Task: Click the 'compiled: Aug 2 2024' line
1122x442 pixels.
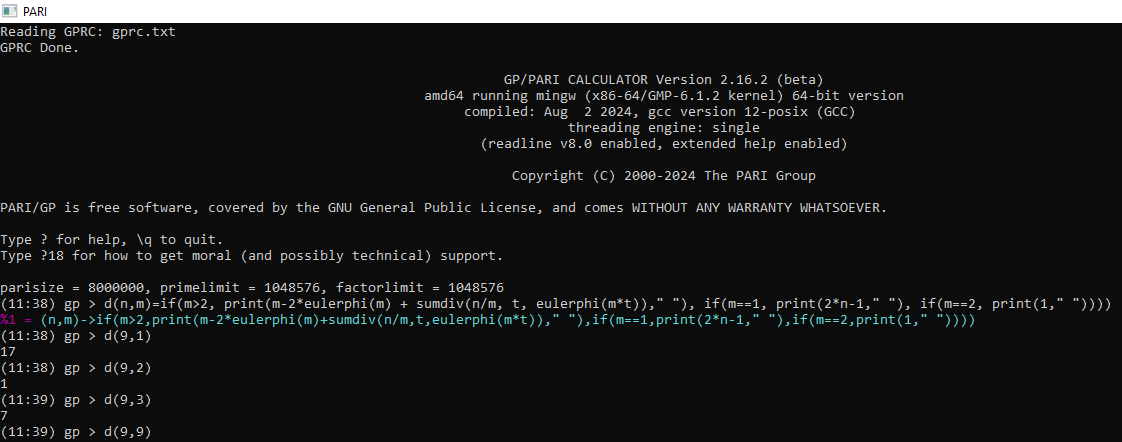Action: click(659, 112)
